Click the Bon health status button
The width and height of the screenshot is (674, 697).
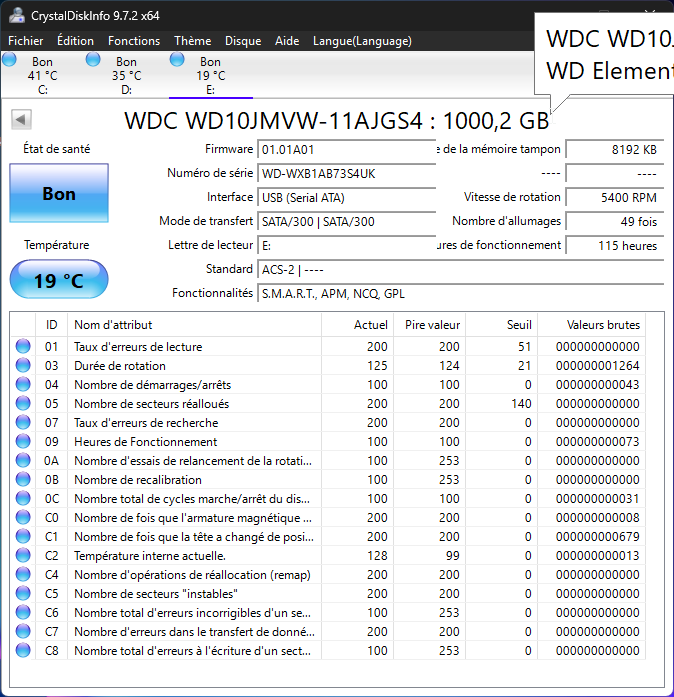point(59,193)
